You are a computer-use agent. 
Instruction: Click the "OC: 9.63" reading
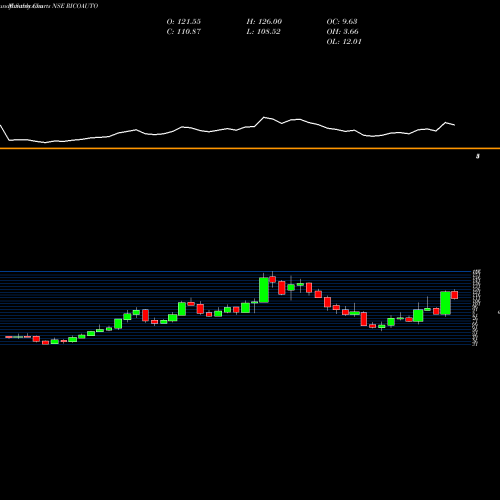[x=342, y=22]
